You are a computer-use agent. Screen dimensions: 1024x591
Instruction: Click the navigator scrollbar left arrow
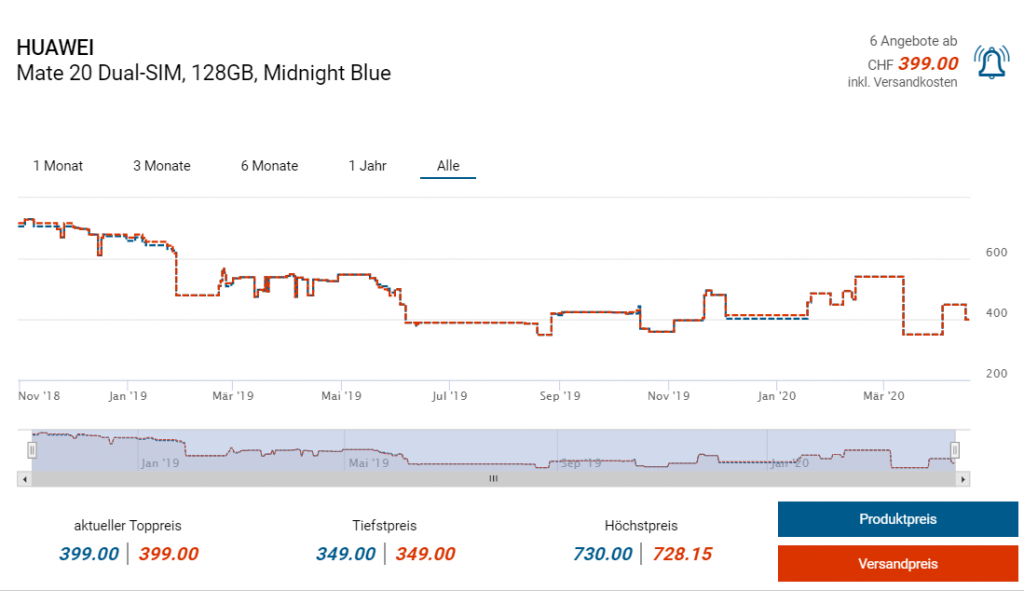coord(23,480)
